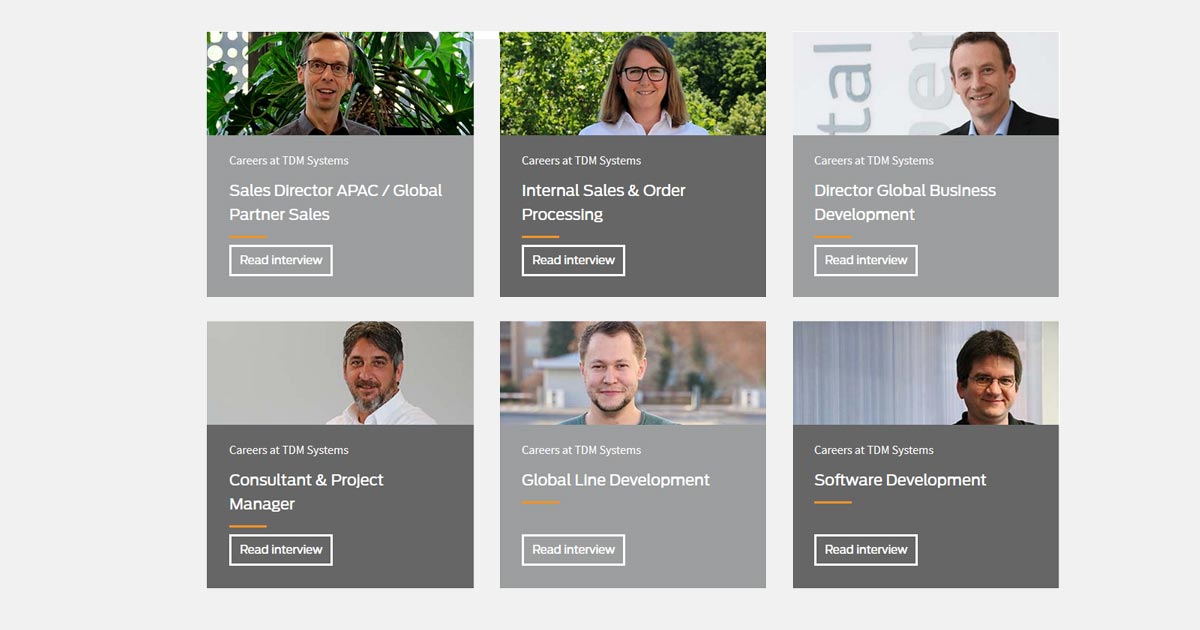The image size is (1200, 630).
Task: Click the Global Line Development heading
Action: pyautogui.click(x=615, y=480)
